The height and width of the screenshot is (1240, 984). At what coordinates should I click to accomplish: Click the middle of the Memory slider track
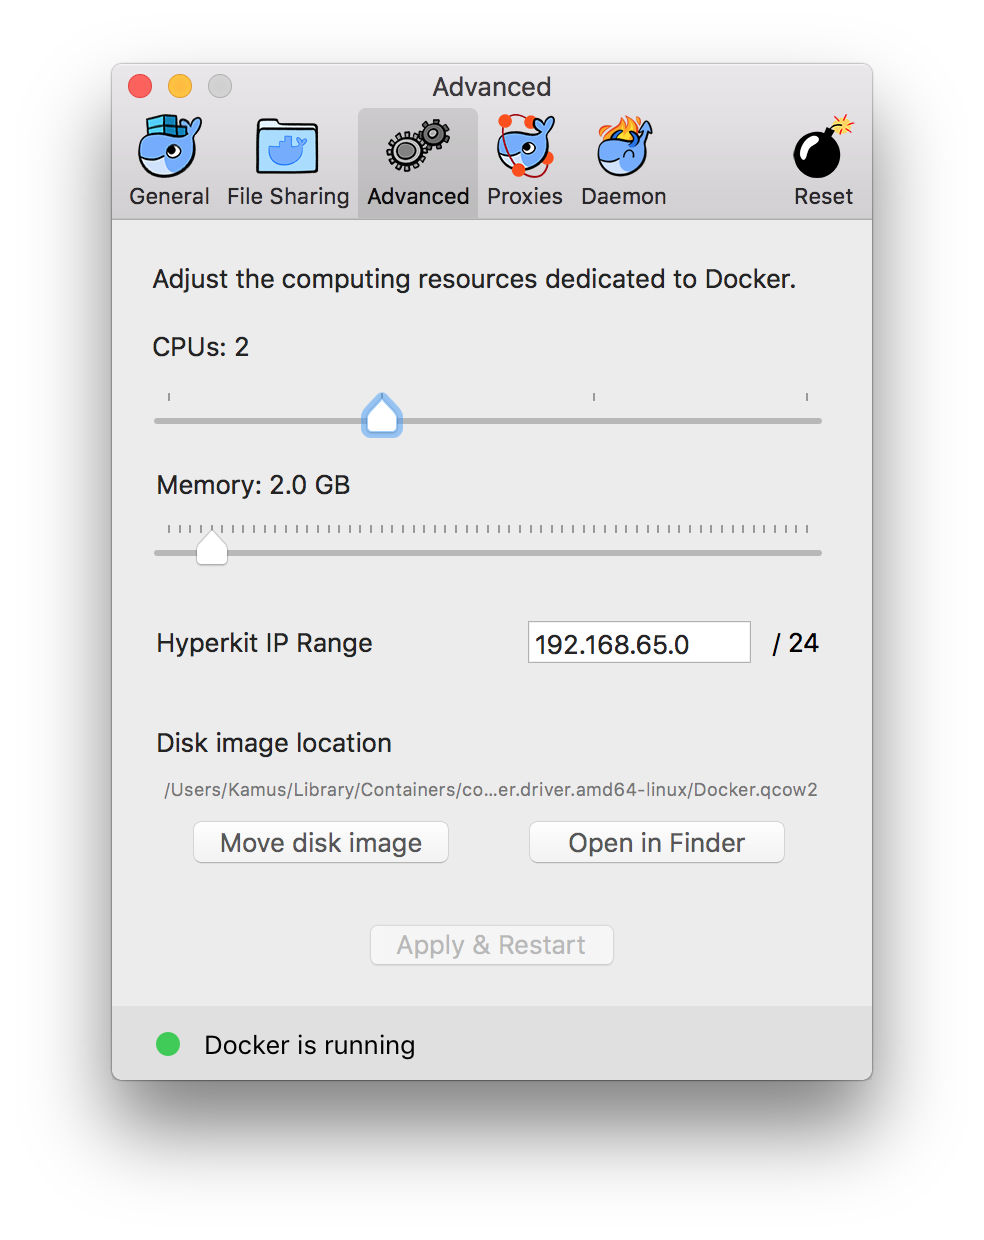point(488,553)
